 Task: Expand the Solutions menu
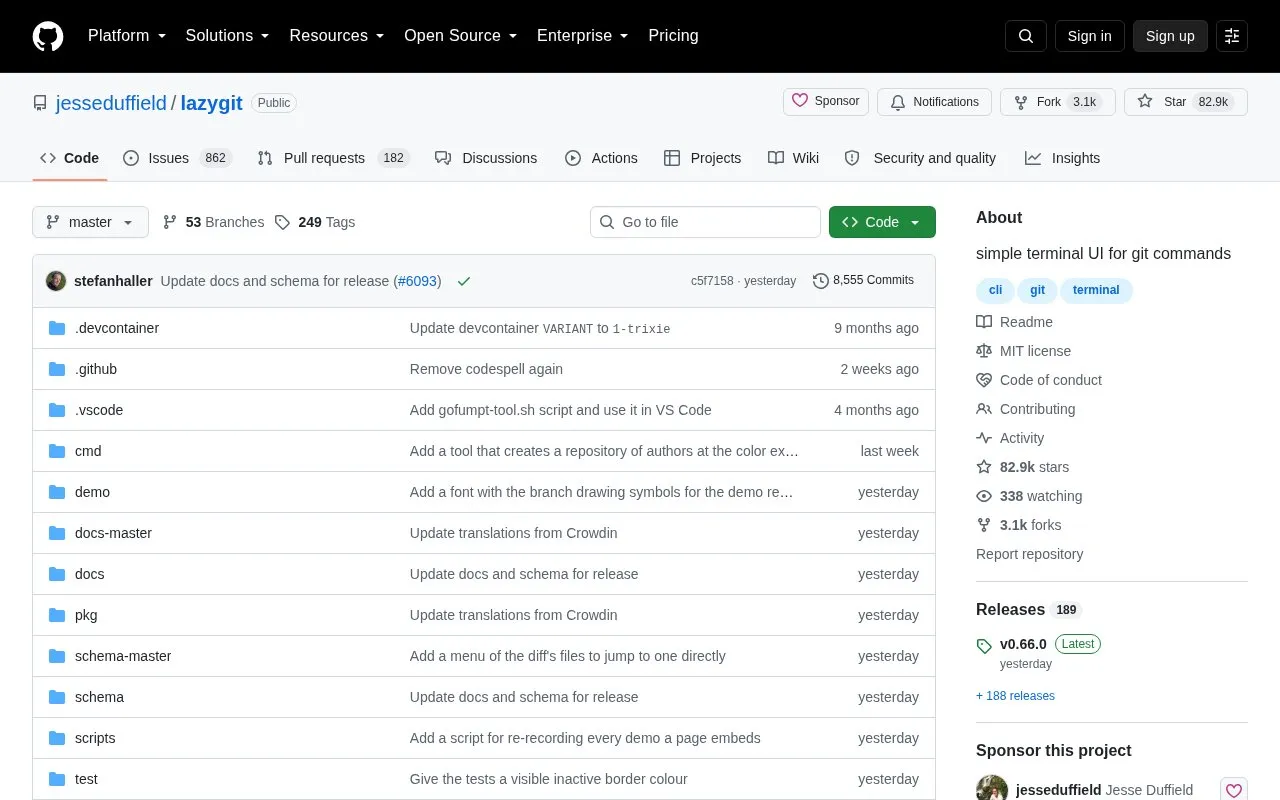(x=228, y=36)
